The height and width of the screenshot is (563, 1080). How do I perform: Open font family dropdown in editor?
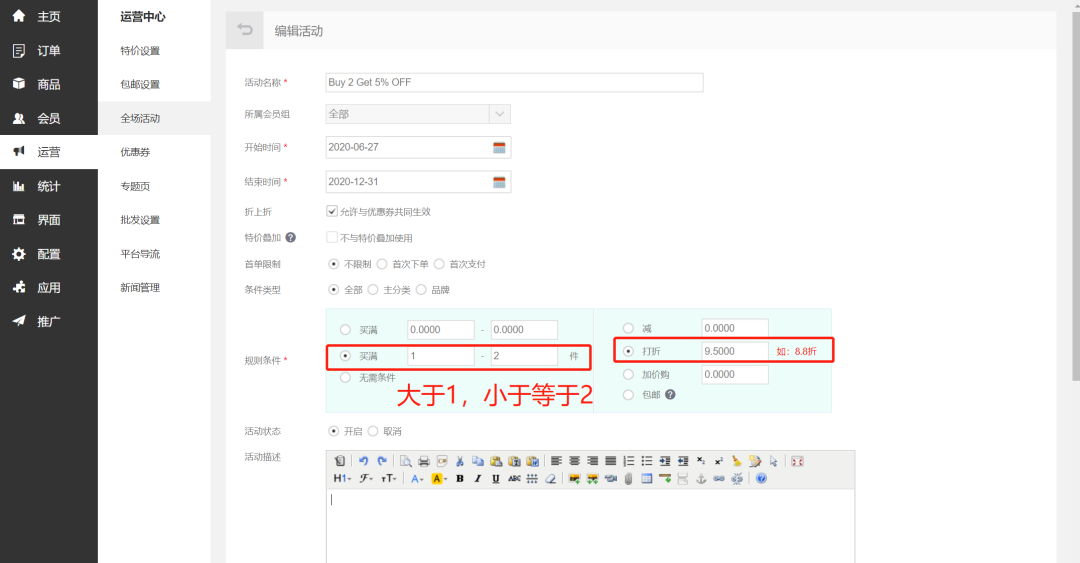click(366, 478)
